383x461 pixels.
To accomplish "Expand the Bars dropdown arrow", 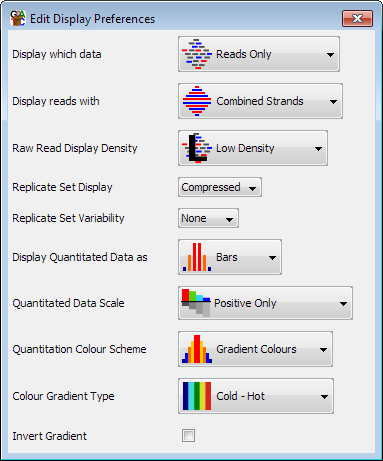I will 272,258.
